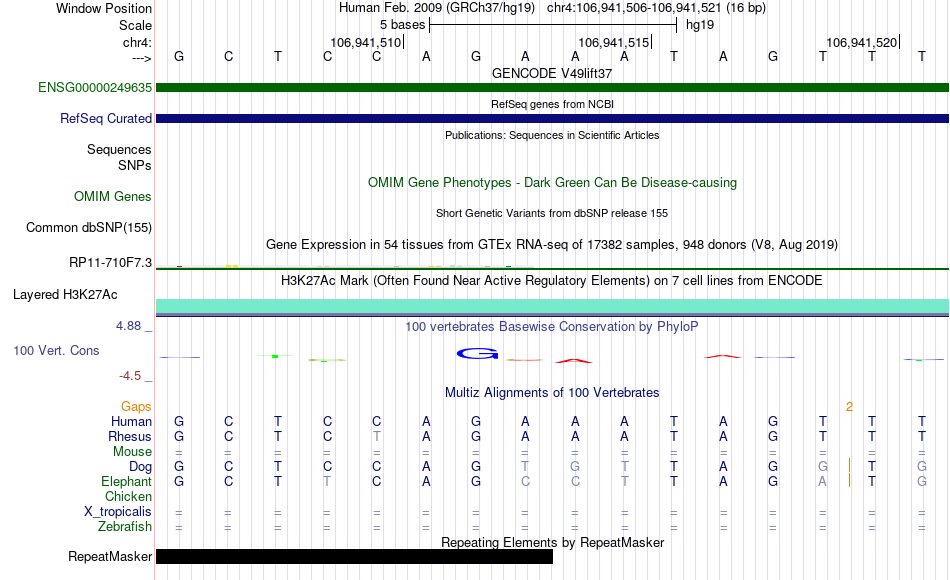Open the GENCODE V49lift37 track title
The width and height of the screenshot is (950, 580).
click(552, 73)
